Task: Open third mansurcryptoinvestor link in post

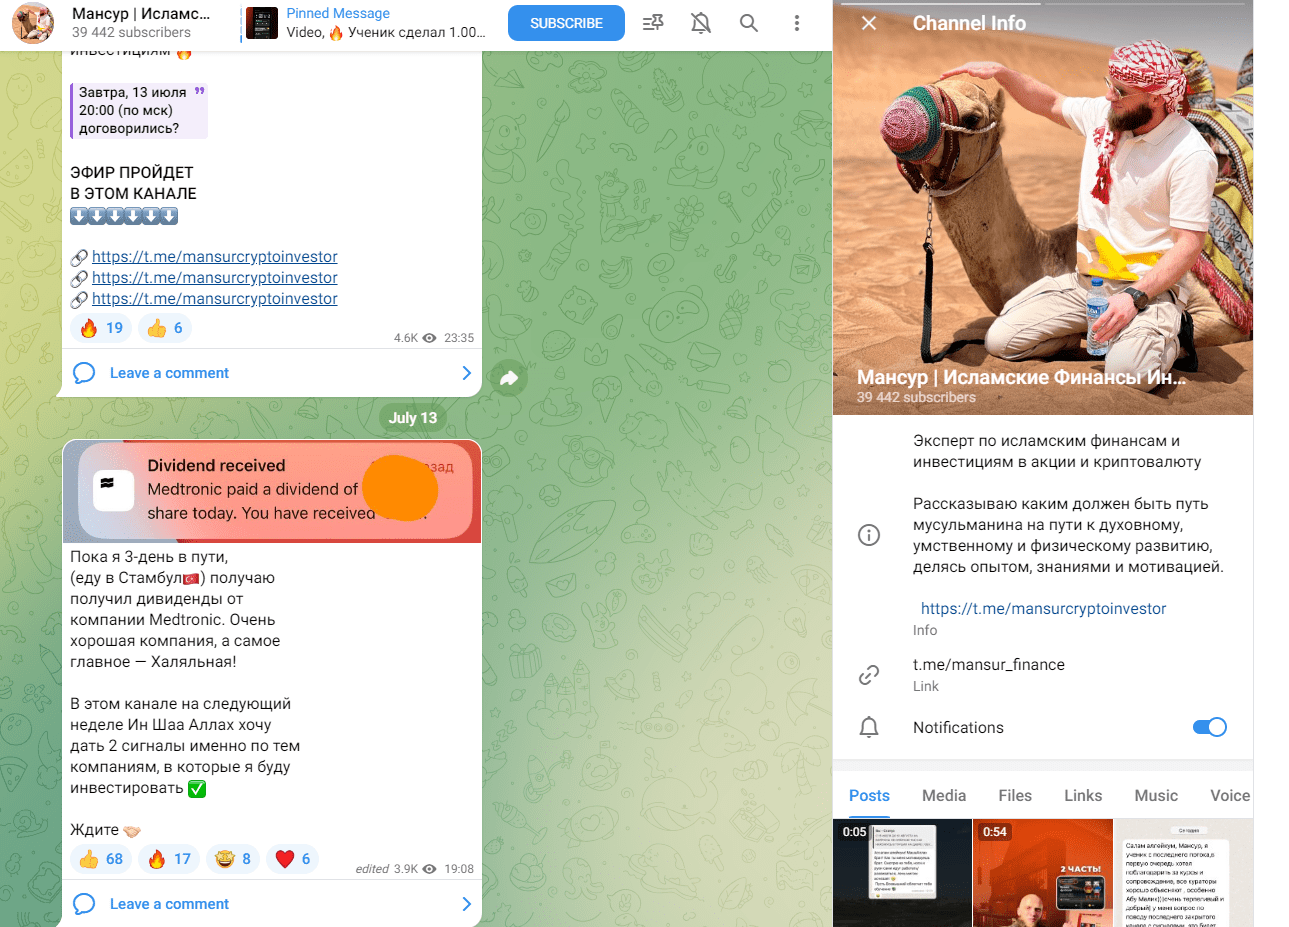Action: click(x=215, y=299)
